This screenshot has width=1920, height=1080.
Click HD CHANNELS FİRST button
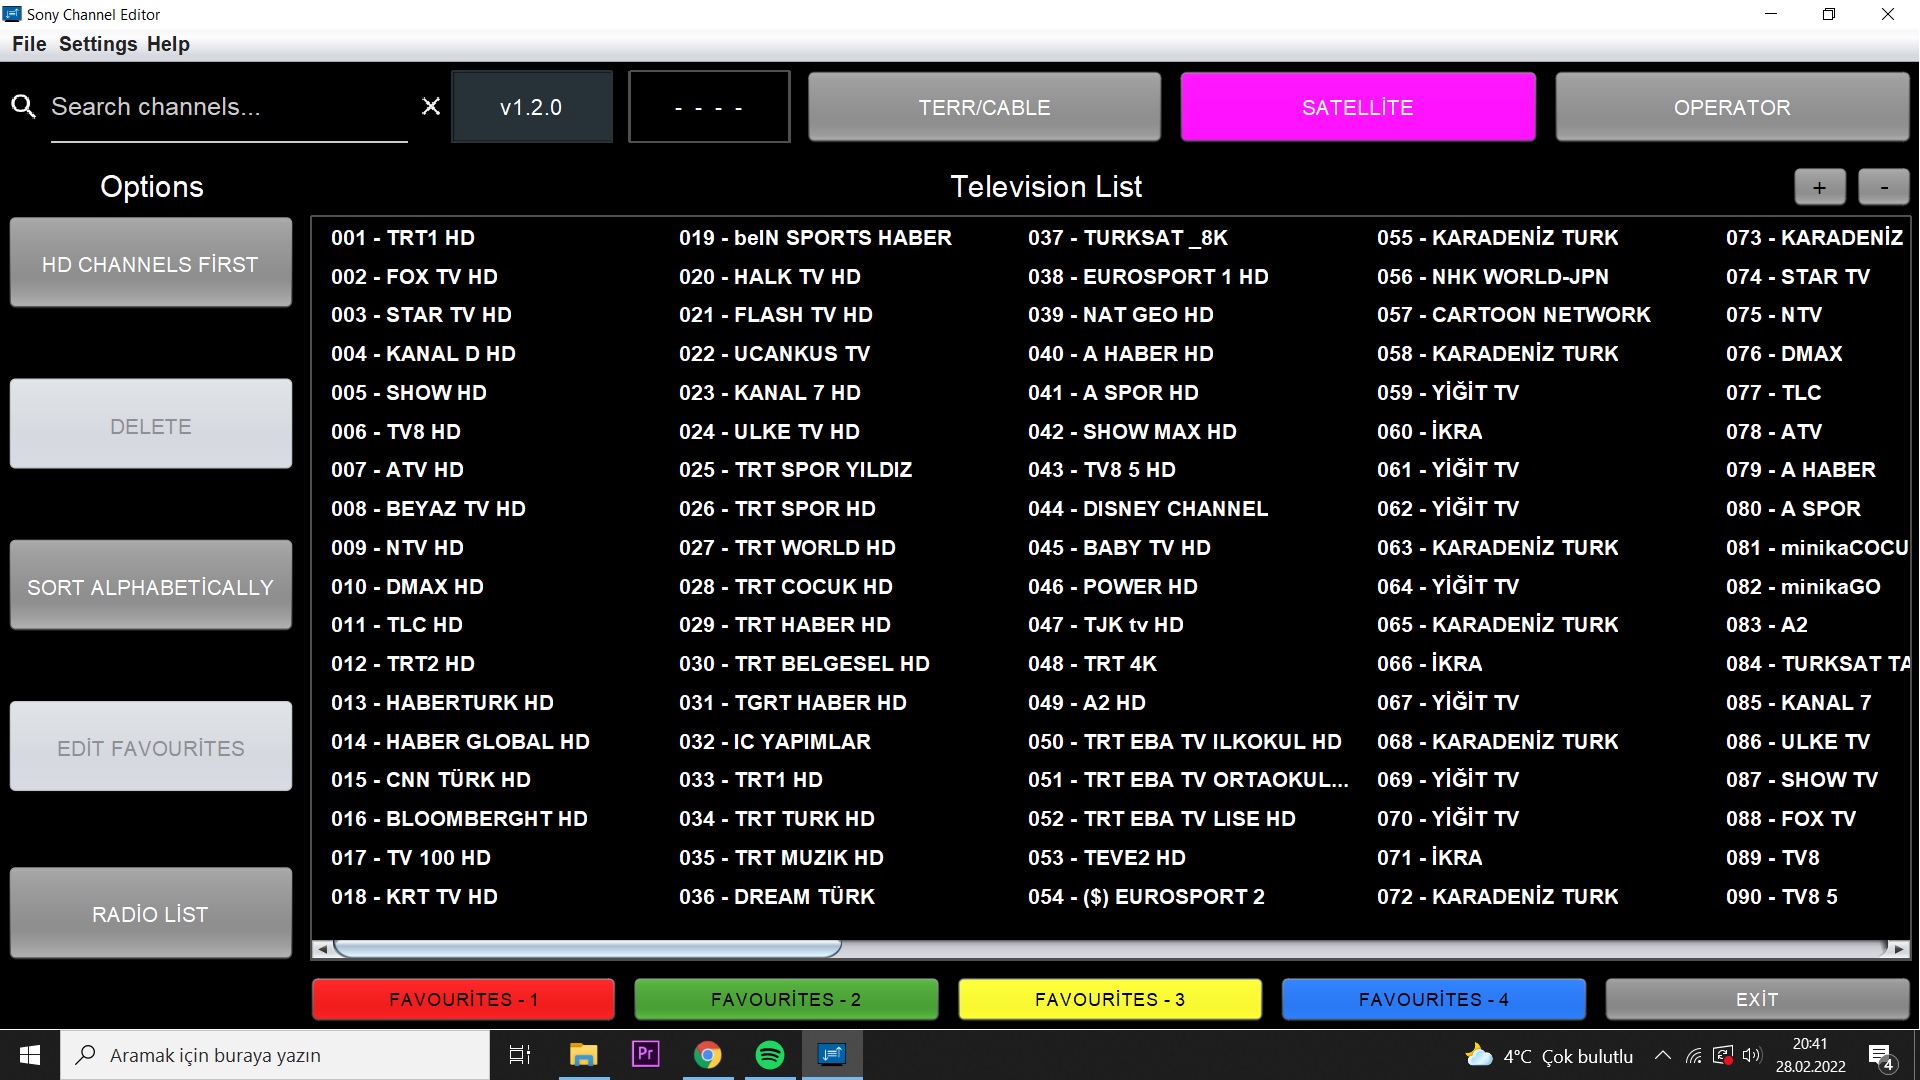pos(151,263)
